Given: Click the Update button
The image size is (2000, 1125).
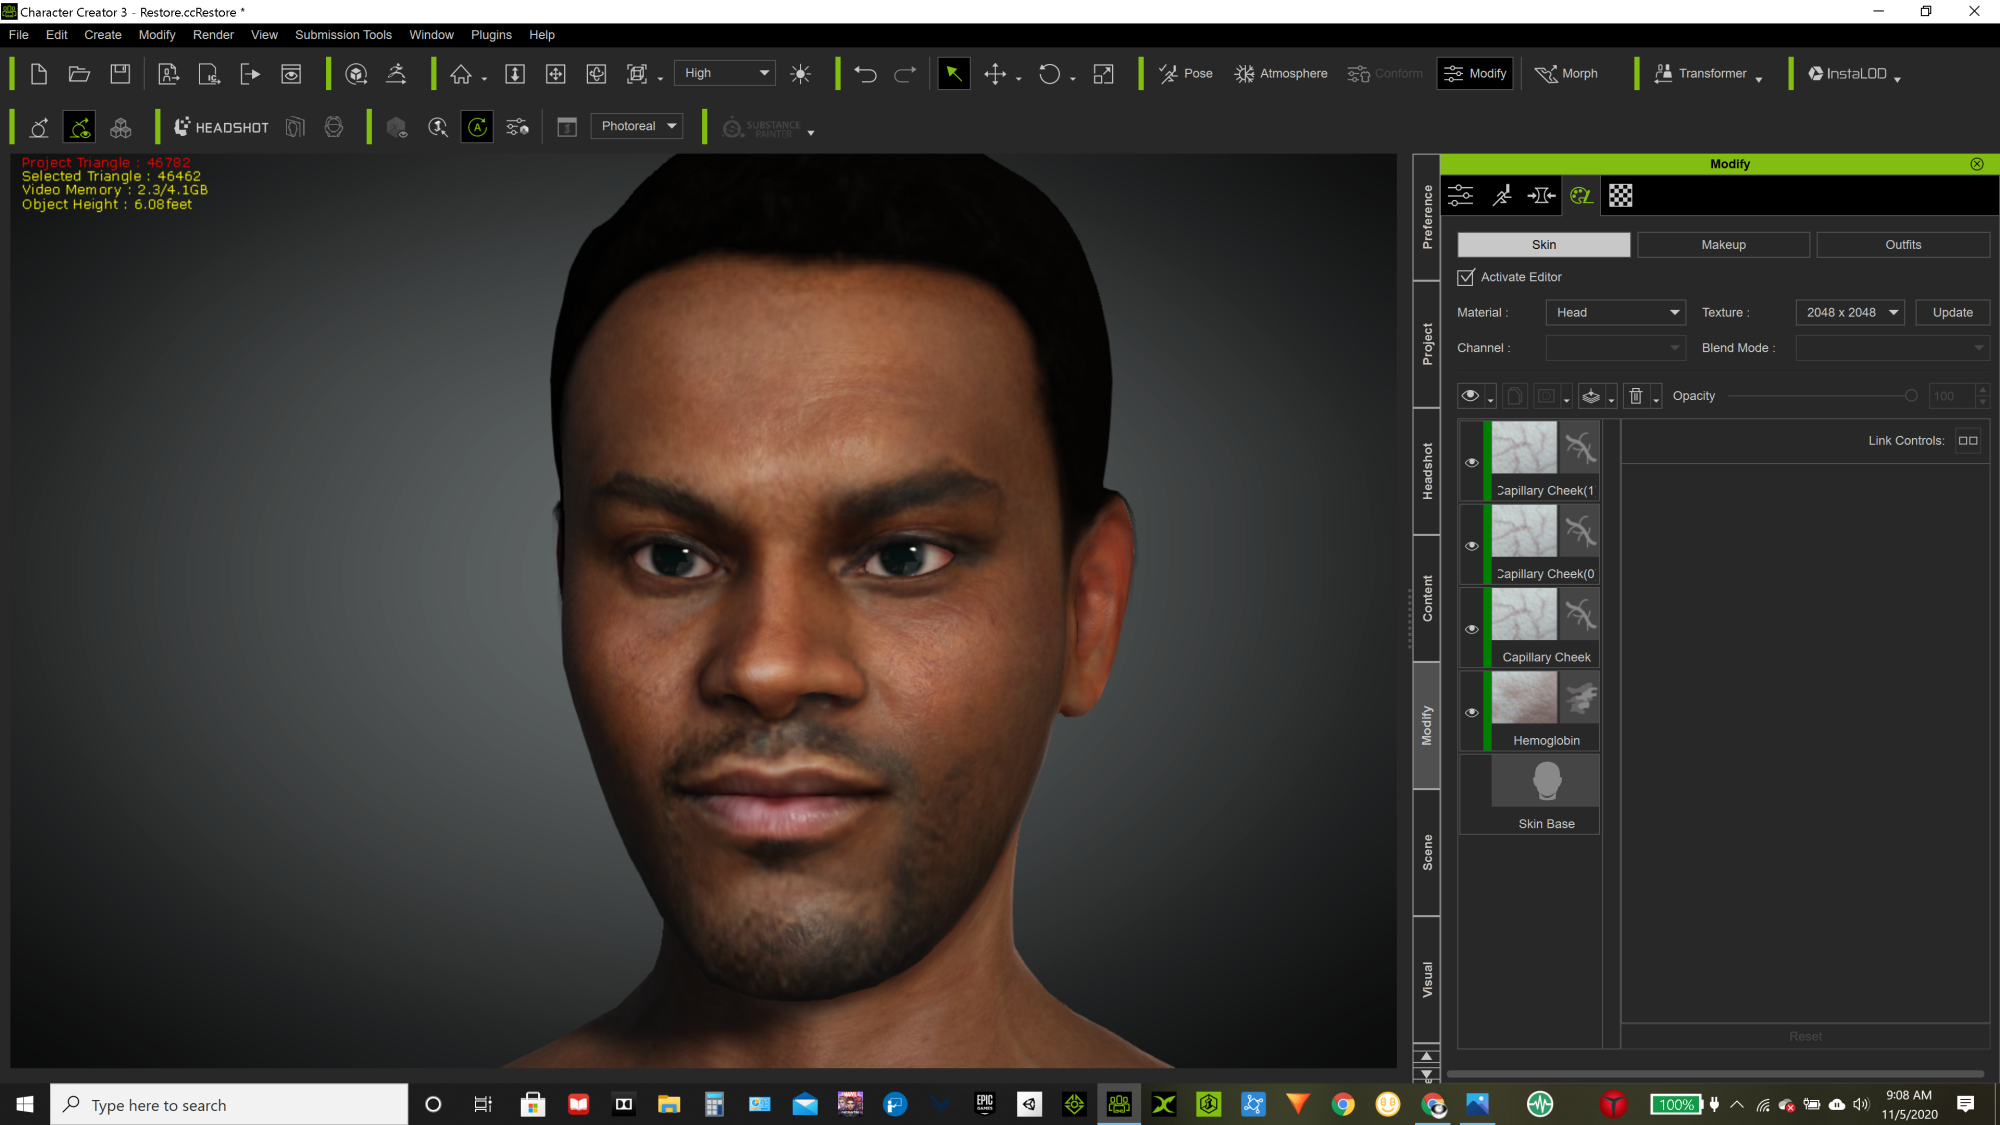Looking at the screenshot, I should pyautogui.click(x=1952, y=312).
